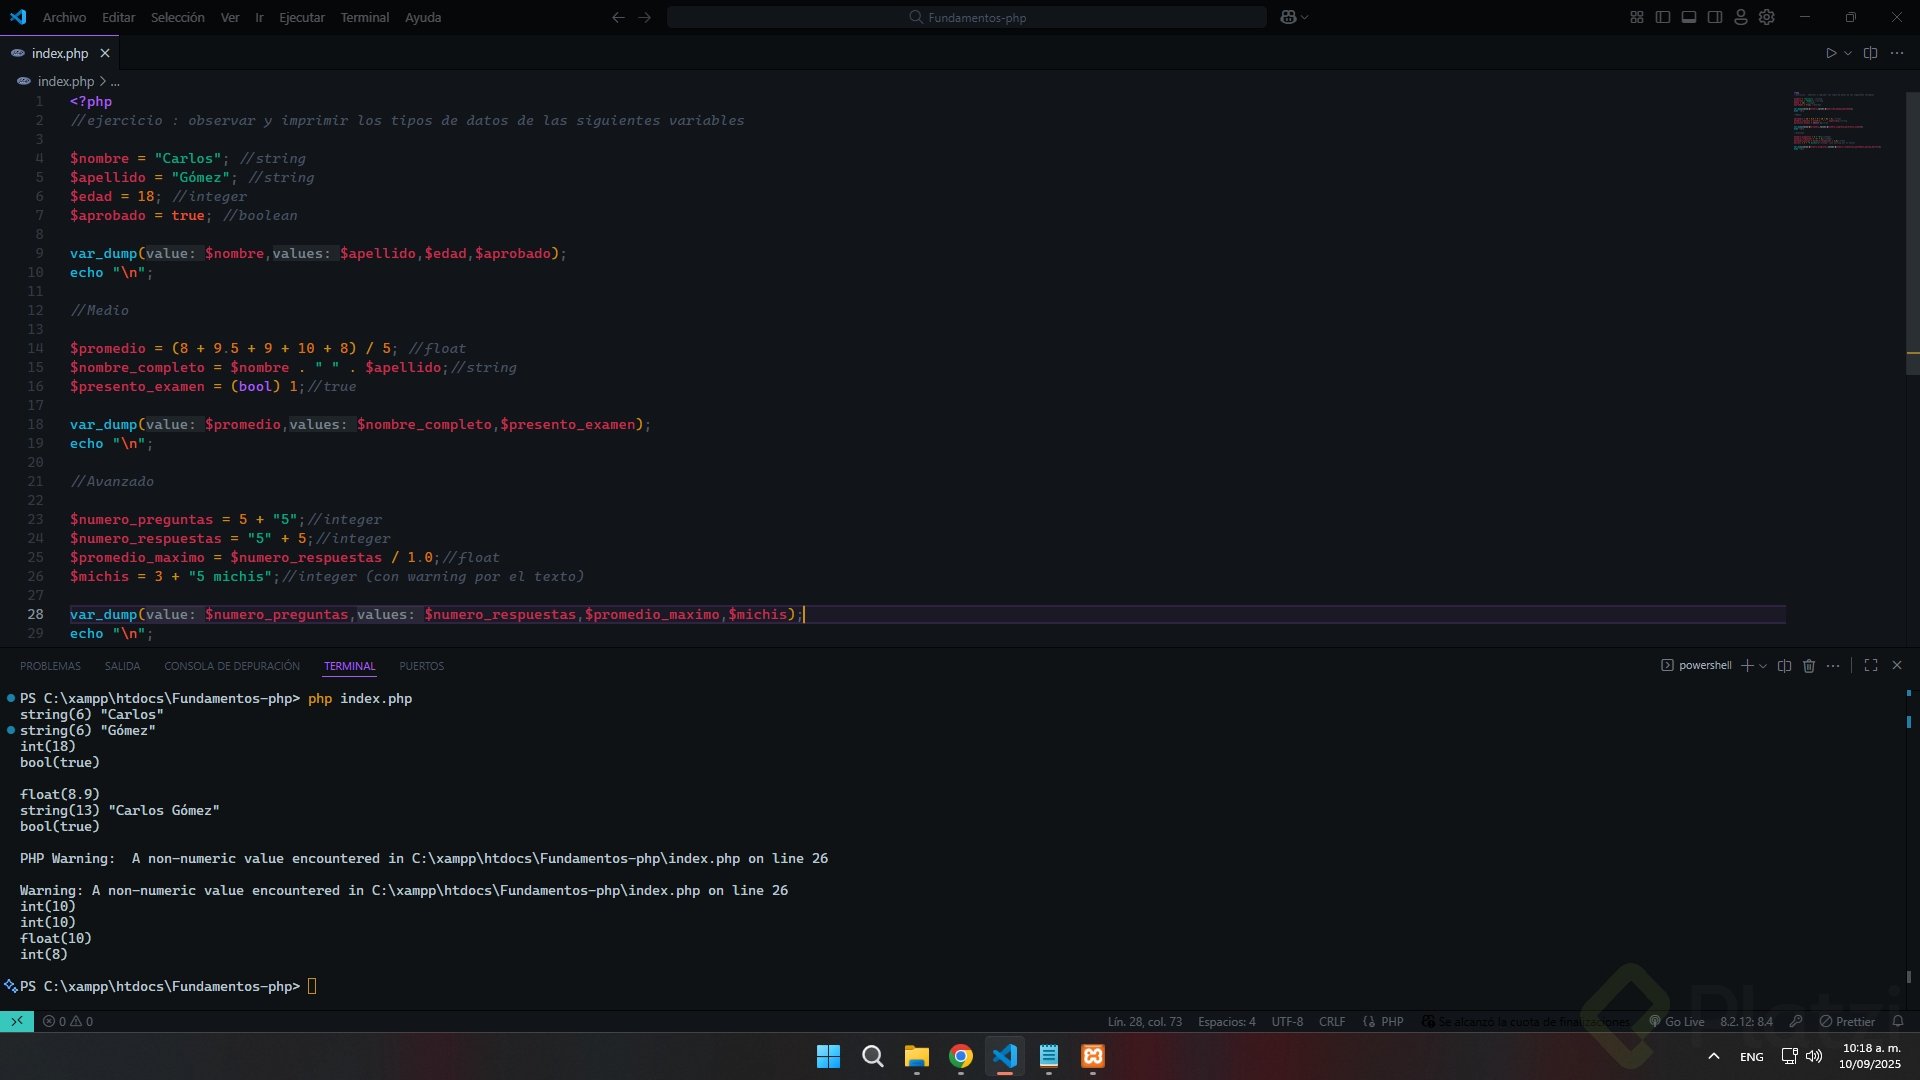1920x1080 pixels.
Task: Switch to the PROBLEMAS tab
Action: (50, 666)
